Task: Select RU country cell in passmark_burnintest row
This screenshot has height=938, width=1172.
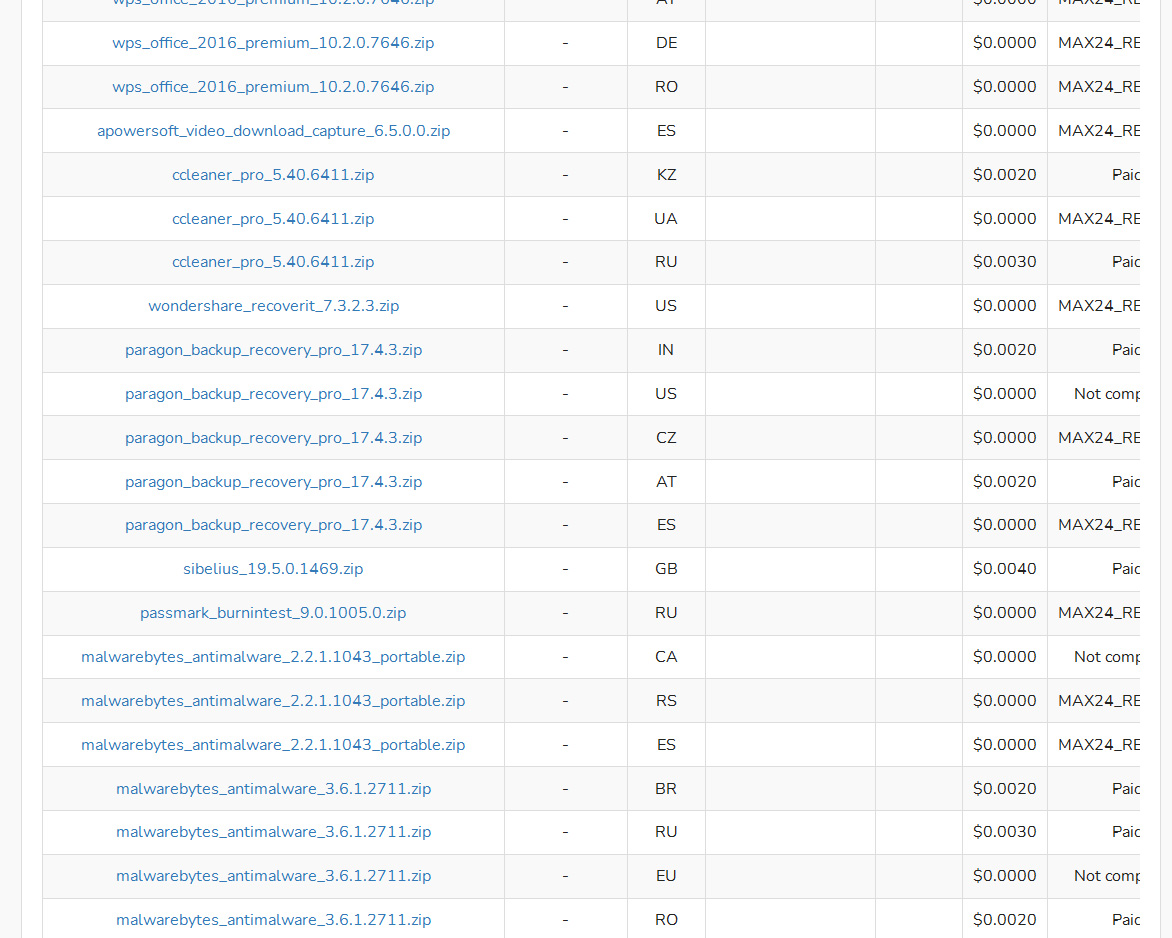Action: [x=666, y=614]
